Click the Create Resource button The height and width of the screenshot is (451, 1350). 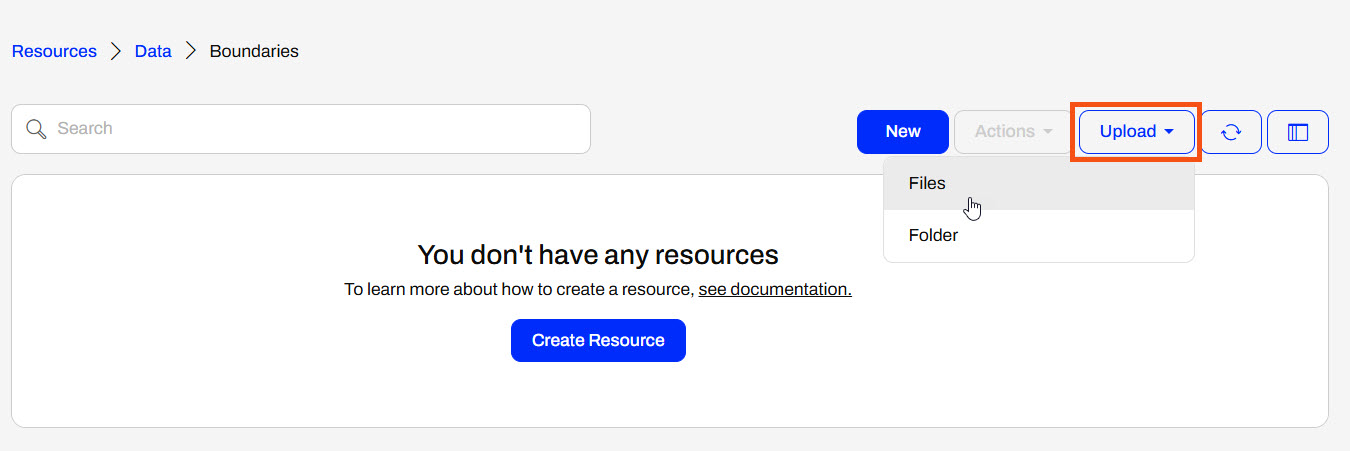598,340
